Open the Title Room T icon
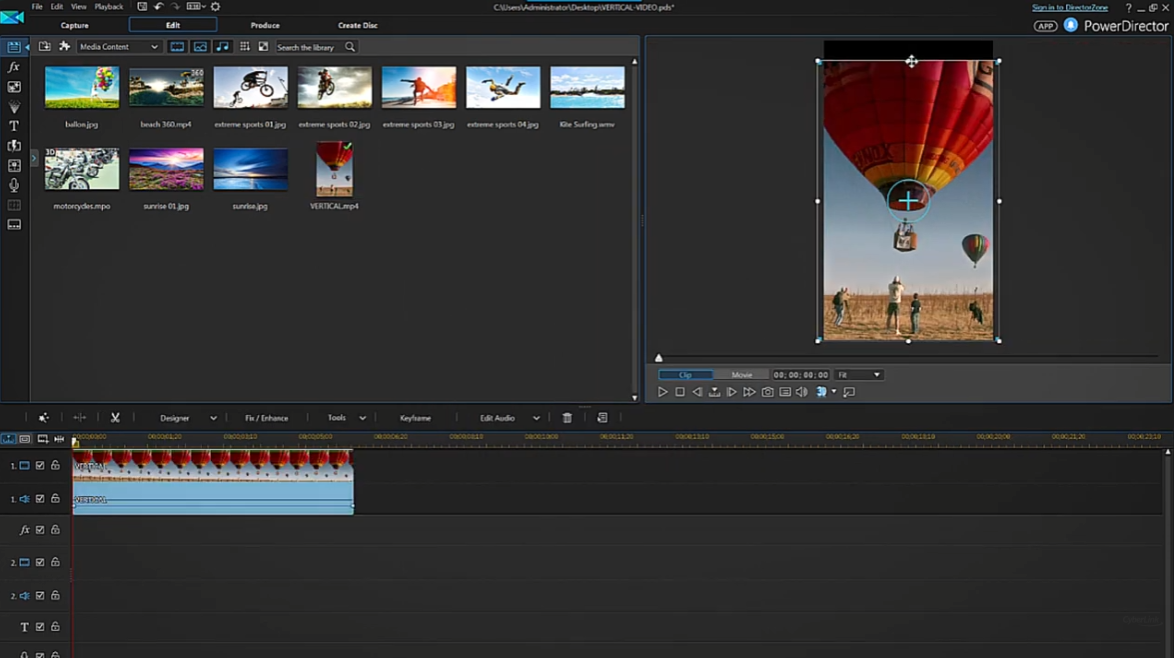The width and height of the screenshot is (1174, 658). [13, 126]
